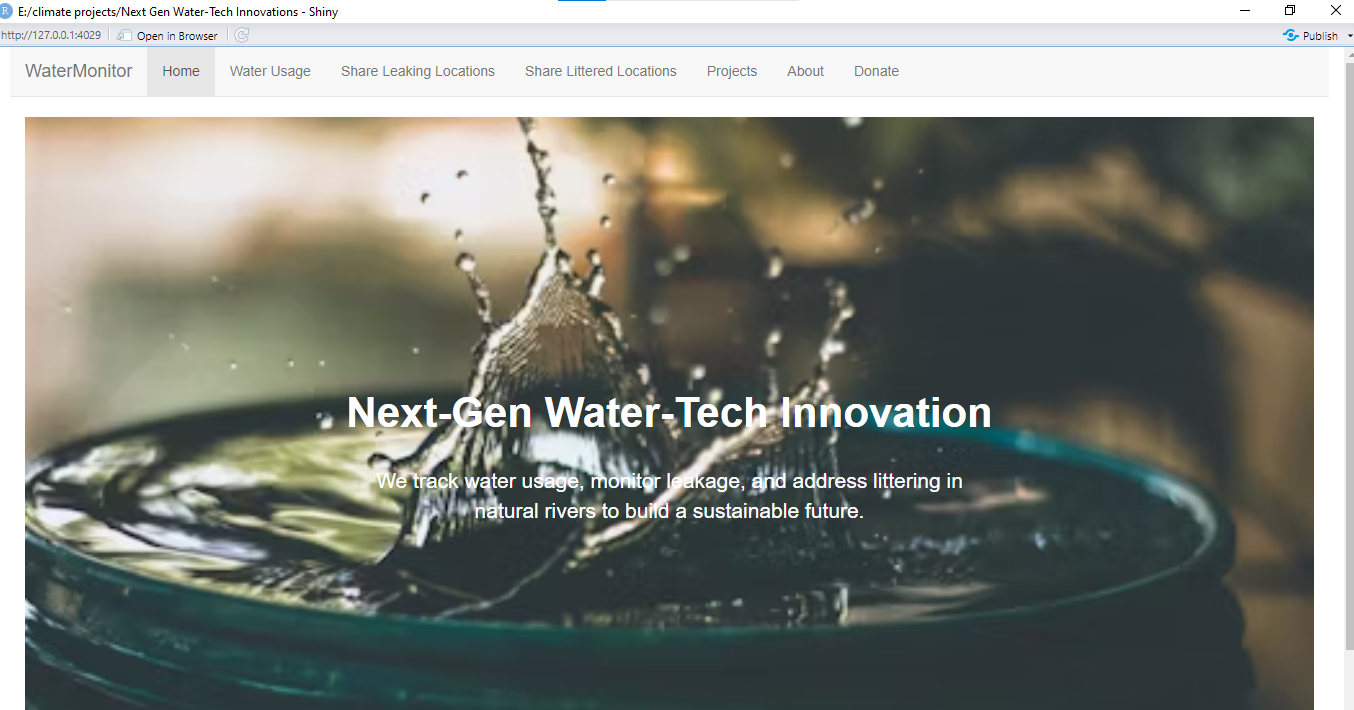Click the blue R logo in title bar
The image size is (1354, 710).
click(x=6, y=11)
